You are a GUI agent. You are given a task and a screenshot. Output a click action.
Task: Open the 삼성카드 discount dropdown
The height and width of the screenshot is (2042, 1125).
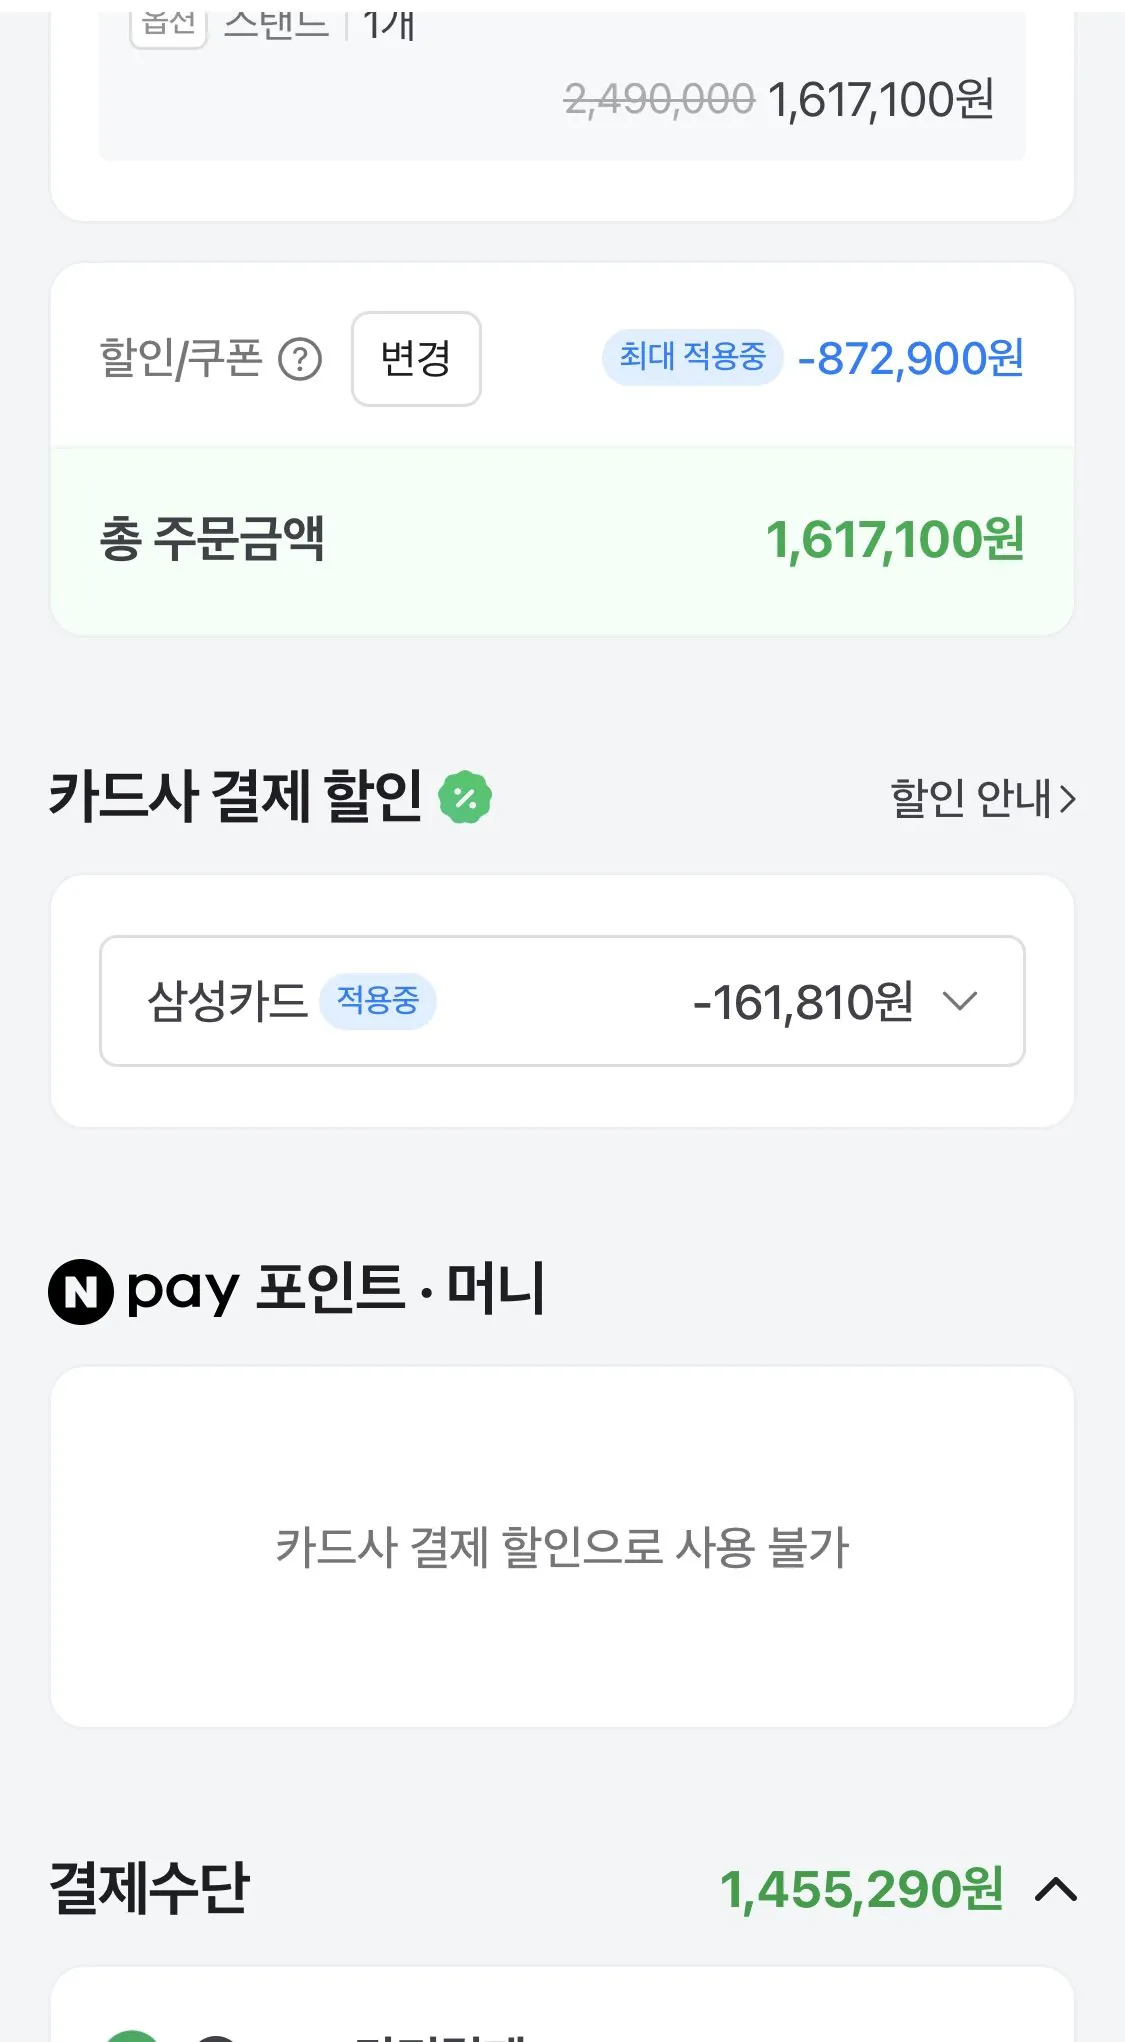click(562, 1001)
